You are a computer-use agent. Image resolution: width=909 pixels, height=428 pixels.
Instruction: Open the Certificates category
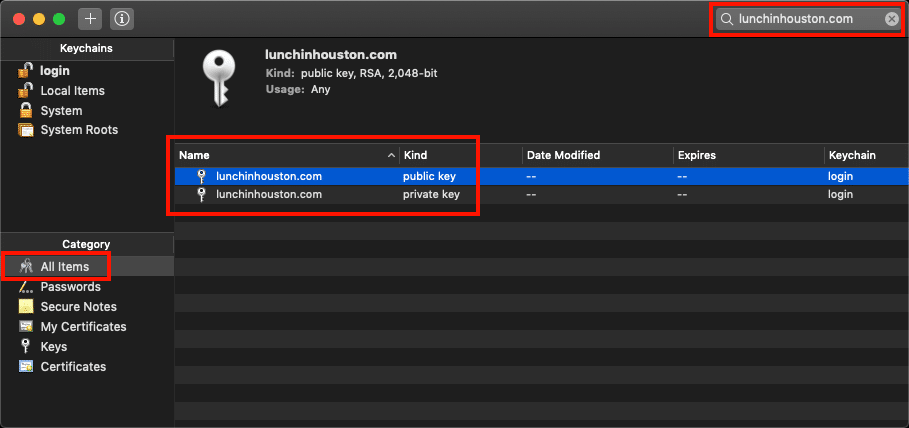[73, 367]
